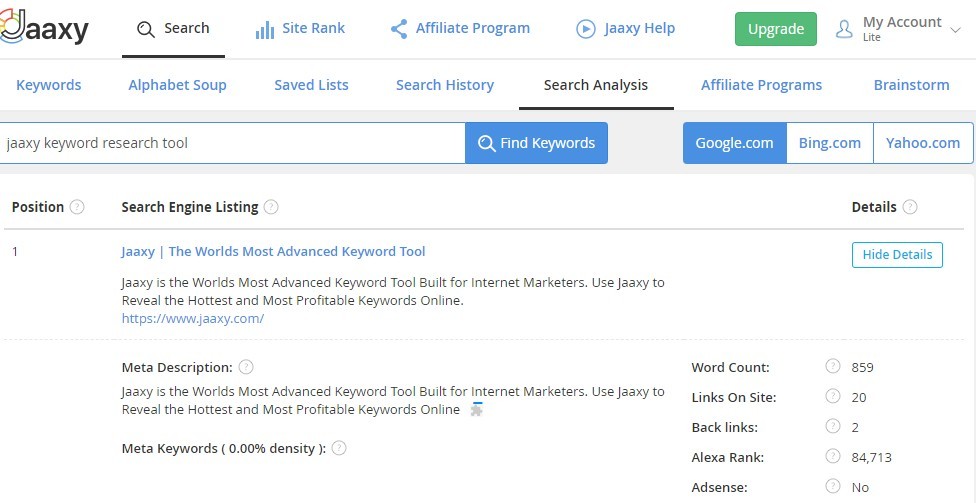The height and width of the screenshot is (503, 976).
Task: Click the help icon for Word Count
Action: tap(833, 366)
